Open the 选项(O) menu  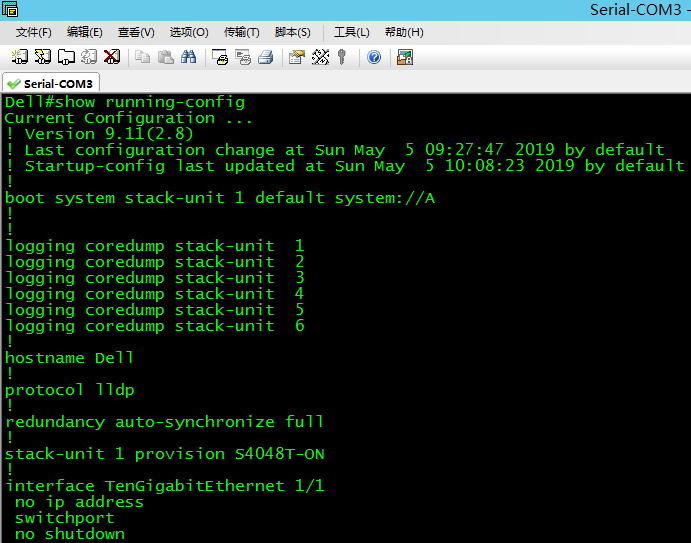pyautogui.click(x=189, y=32)
